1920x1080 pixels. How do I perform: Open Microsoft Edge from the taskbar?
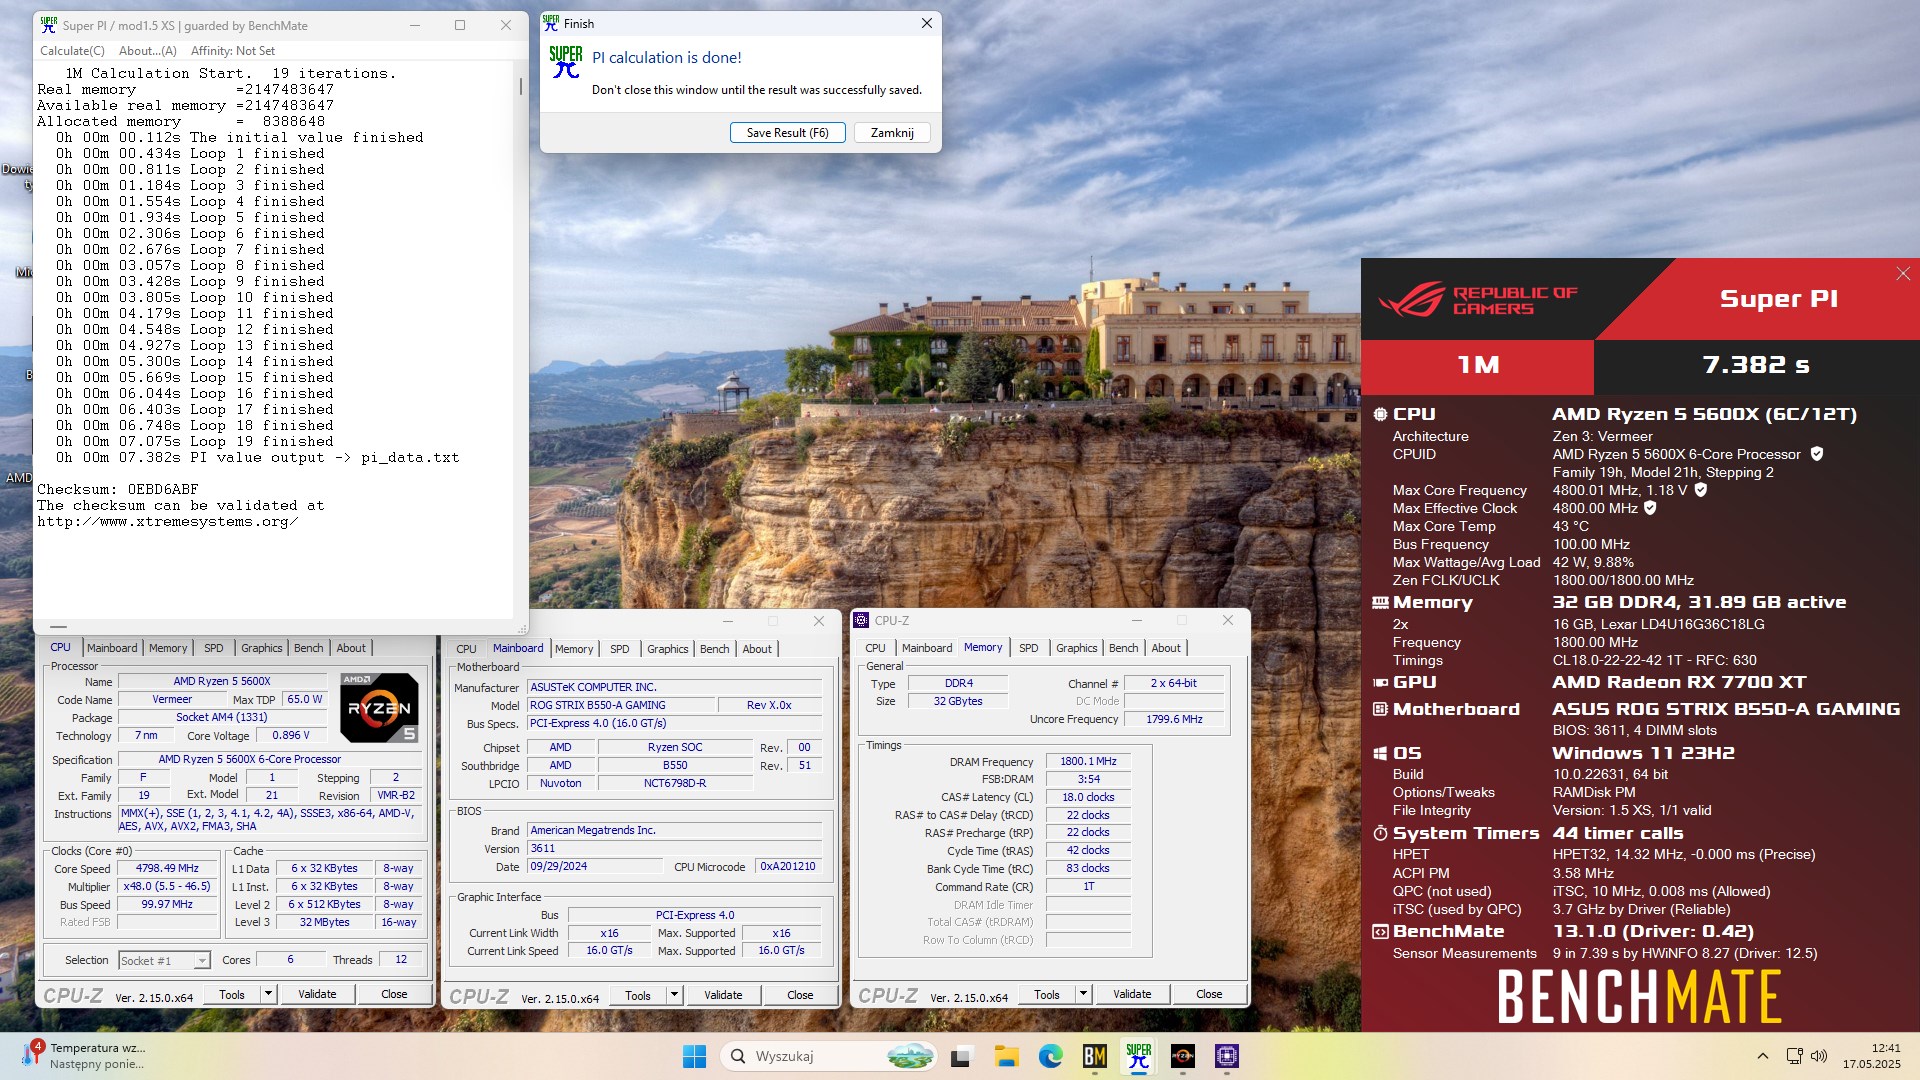pos(1050,1056)
